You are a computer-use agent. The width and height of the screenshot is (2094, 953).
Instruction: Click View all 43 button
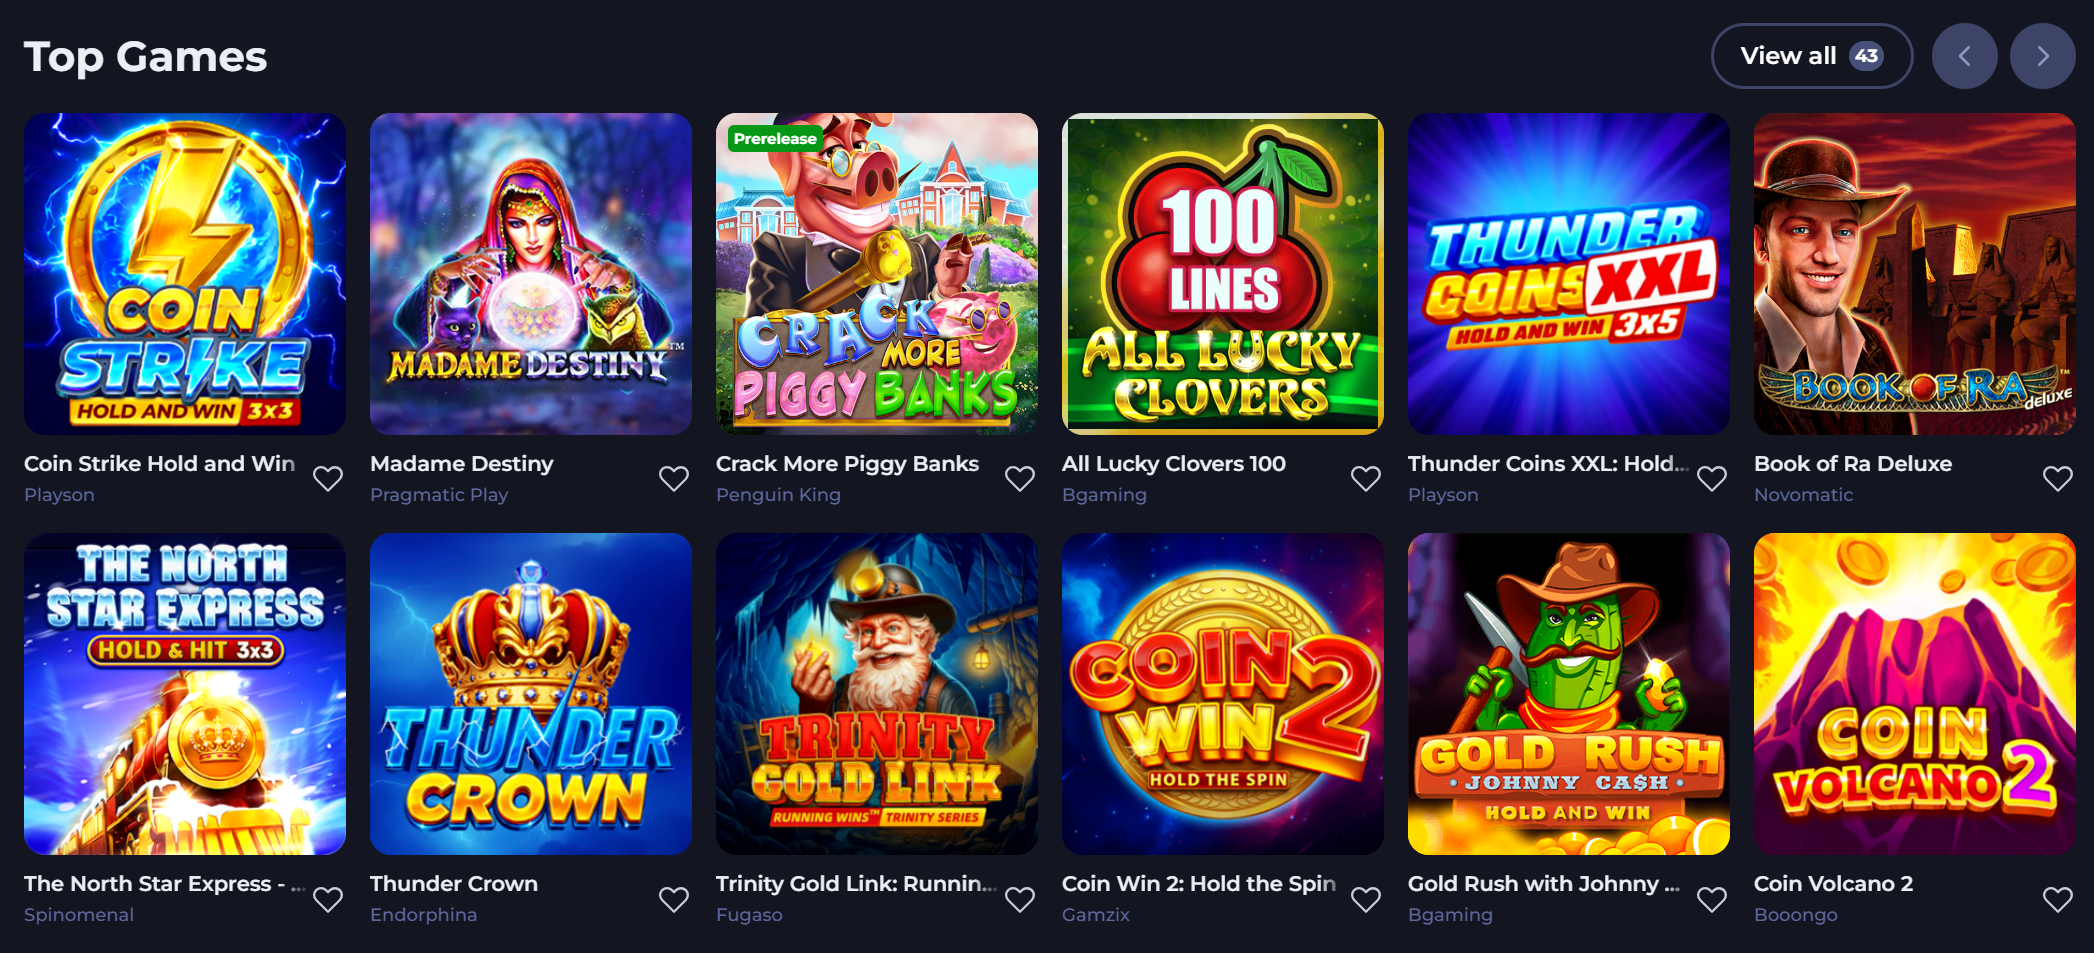[x=1812, y=56]
